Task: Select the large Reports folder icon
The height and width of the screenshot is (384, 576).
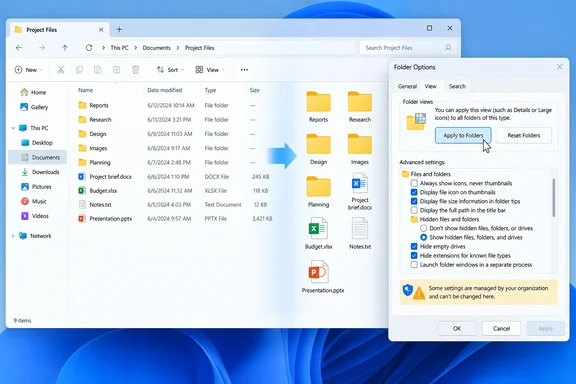Action: [x=318, y=102]
